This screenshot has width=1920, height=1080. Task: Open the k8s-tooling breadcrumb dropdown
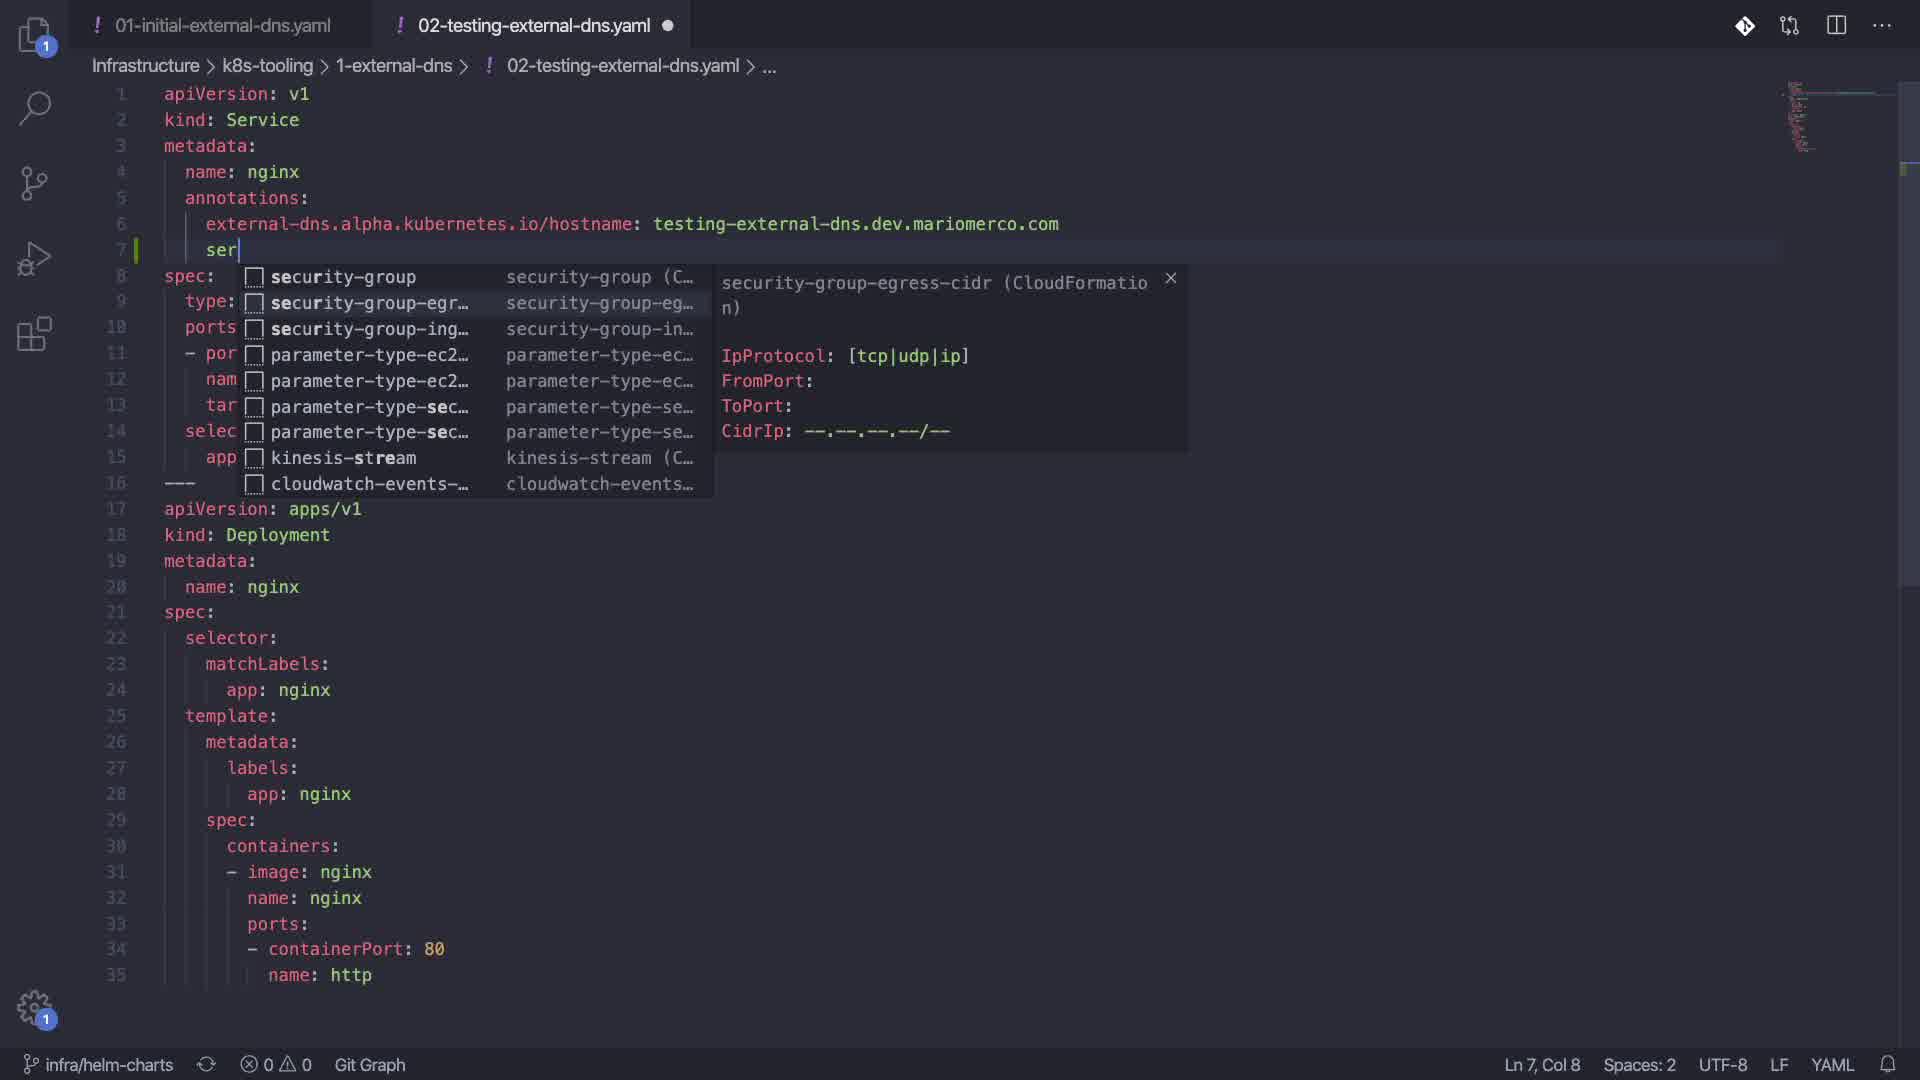[267, 66]
